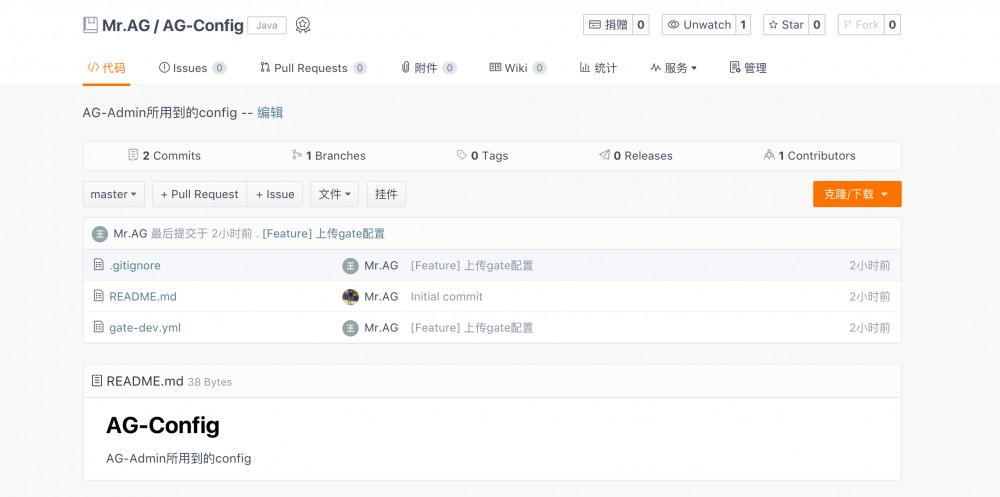Click the photo avatar in README.md row
The height and width of the screenshot is (497, 1000).
pyautogui.click(x=350, y=297)
